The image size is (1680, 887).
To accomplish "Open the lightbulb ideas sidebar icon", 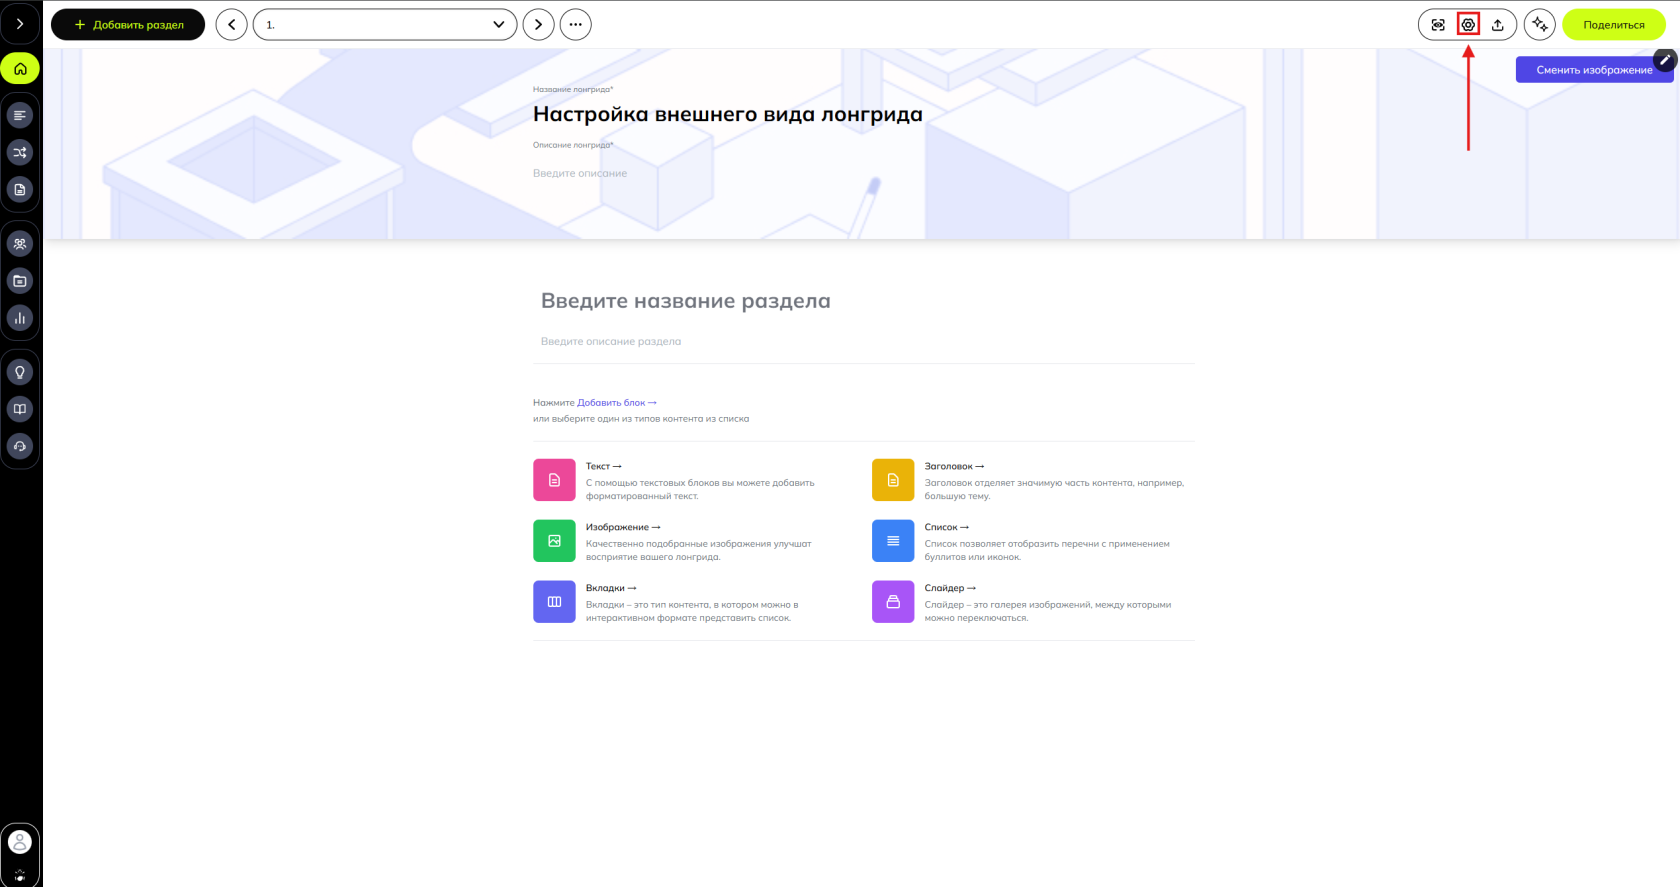I will click(20, 372).
